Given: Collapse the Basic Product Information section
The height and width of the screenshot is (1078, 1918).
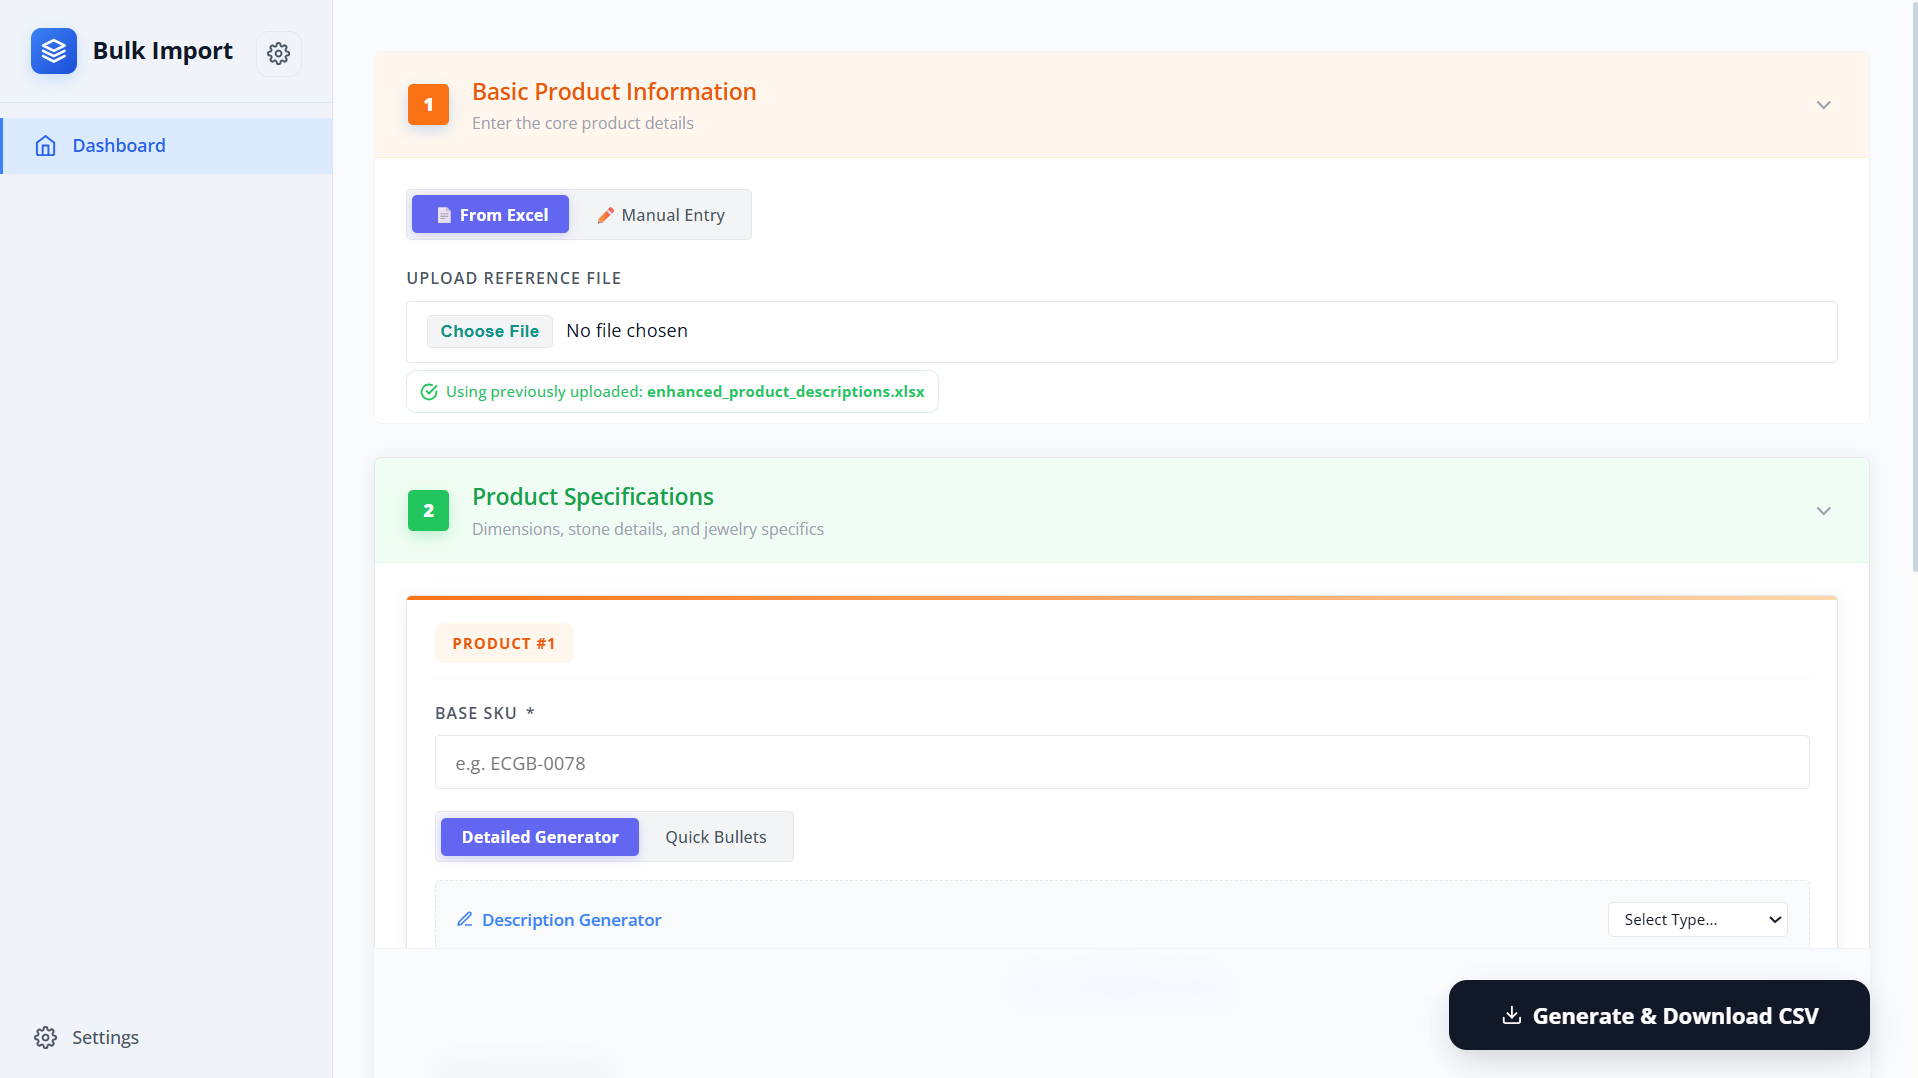Looking at the screenshot, I should (1822, 104).
